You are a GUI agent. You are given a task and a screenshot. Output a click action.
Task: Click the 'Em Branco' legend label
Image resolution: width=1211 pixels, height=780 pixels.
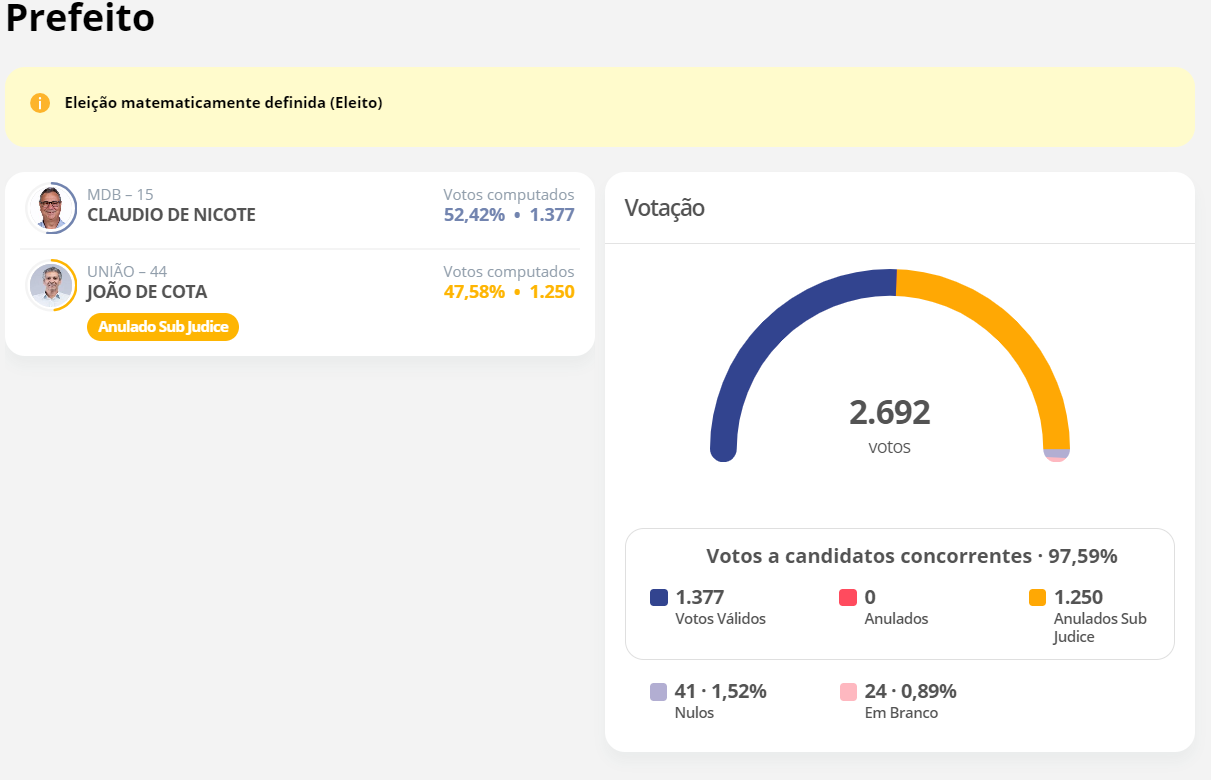pos(901,713)
